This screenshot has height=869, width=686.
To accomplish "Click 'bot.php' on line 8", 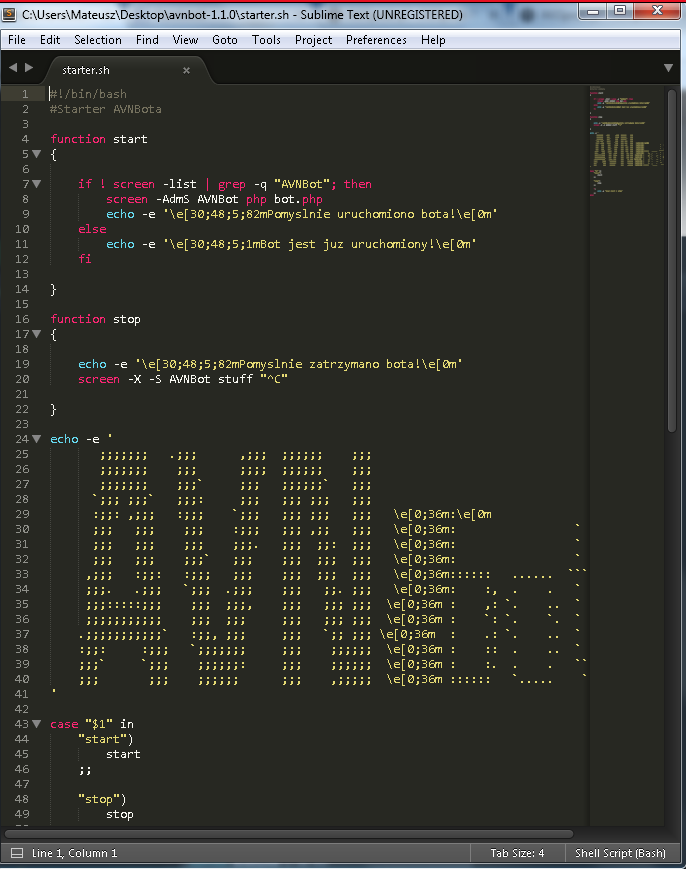I will [x=298, y=199].
